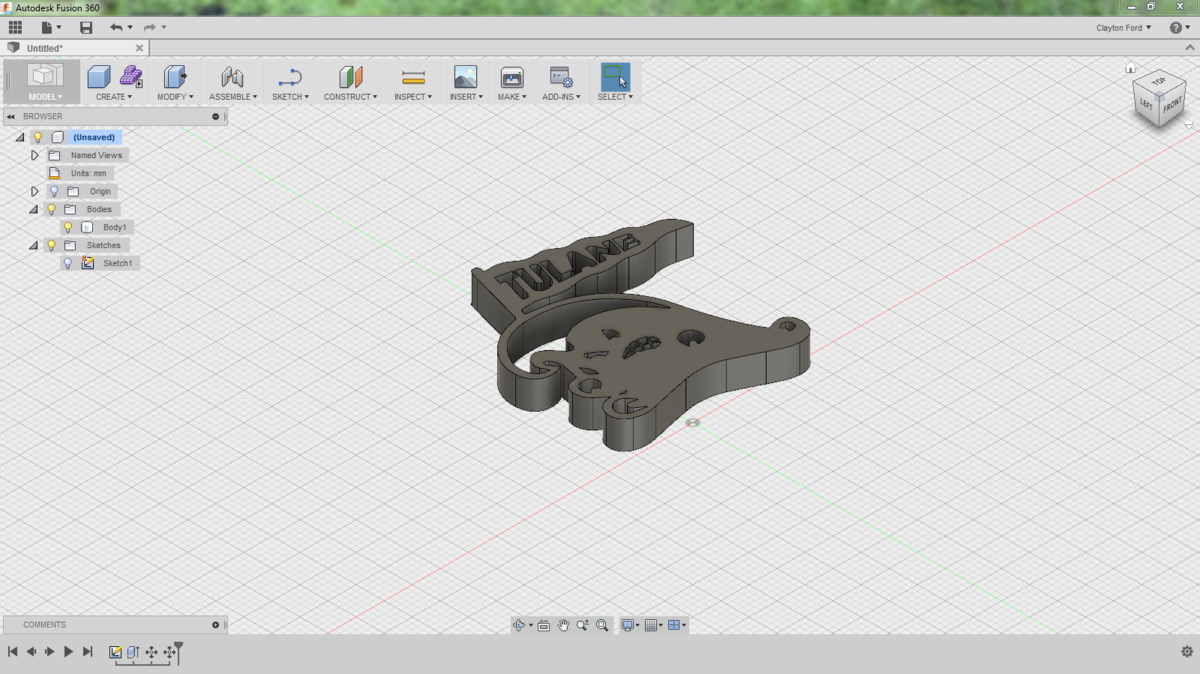Viewport: 1200px width, 674px height.
Task: Collapse the Bodies folder
Action: click(33, 209)
